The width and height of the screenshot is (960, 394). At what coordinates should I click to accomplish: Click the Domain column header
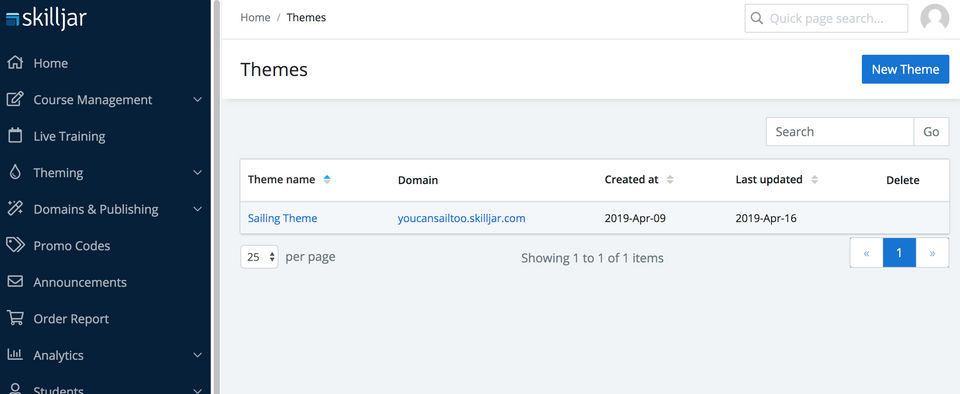click(x=418, y=180)
